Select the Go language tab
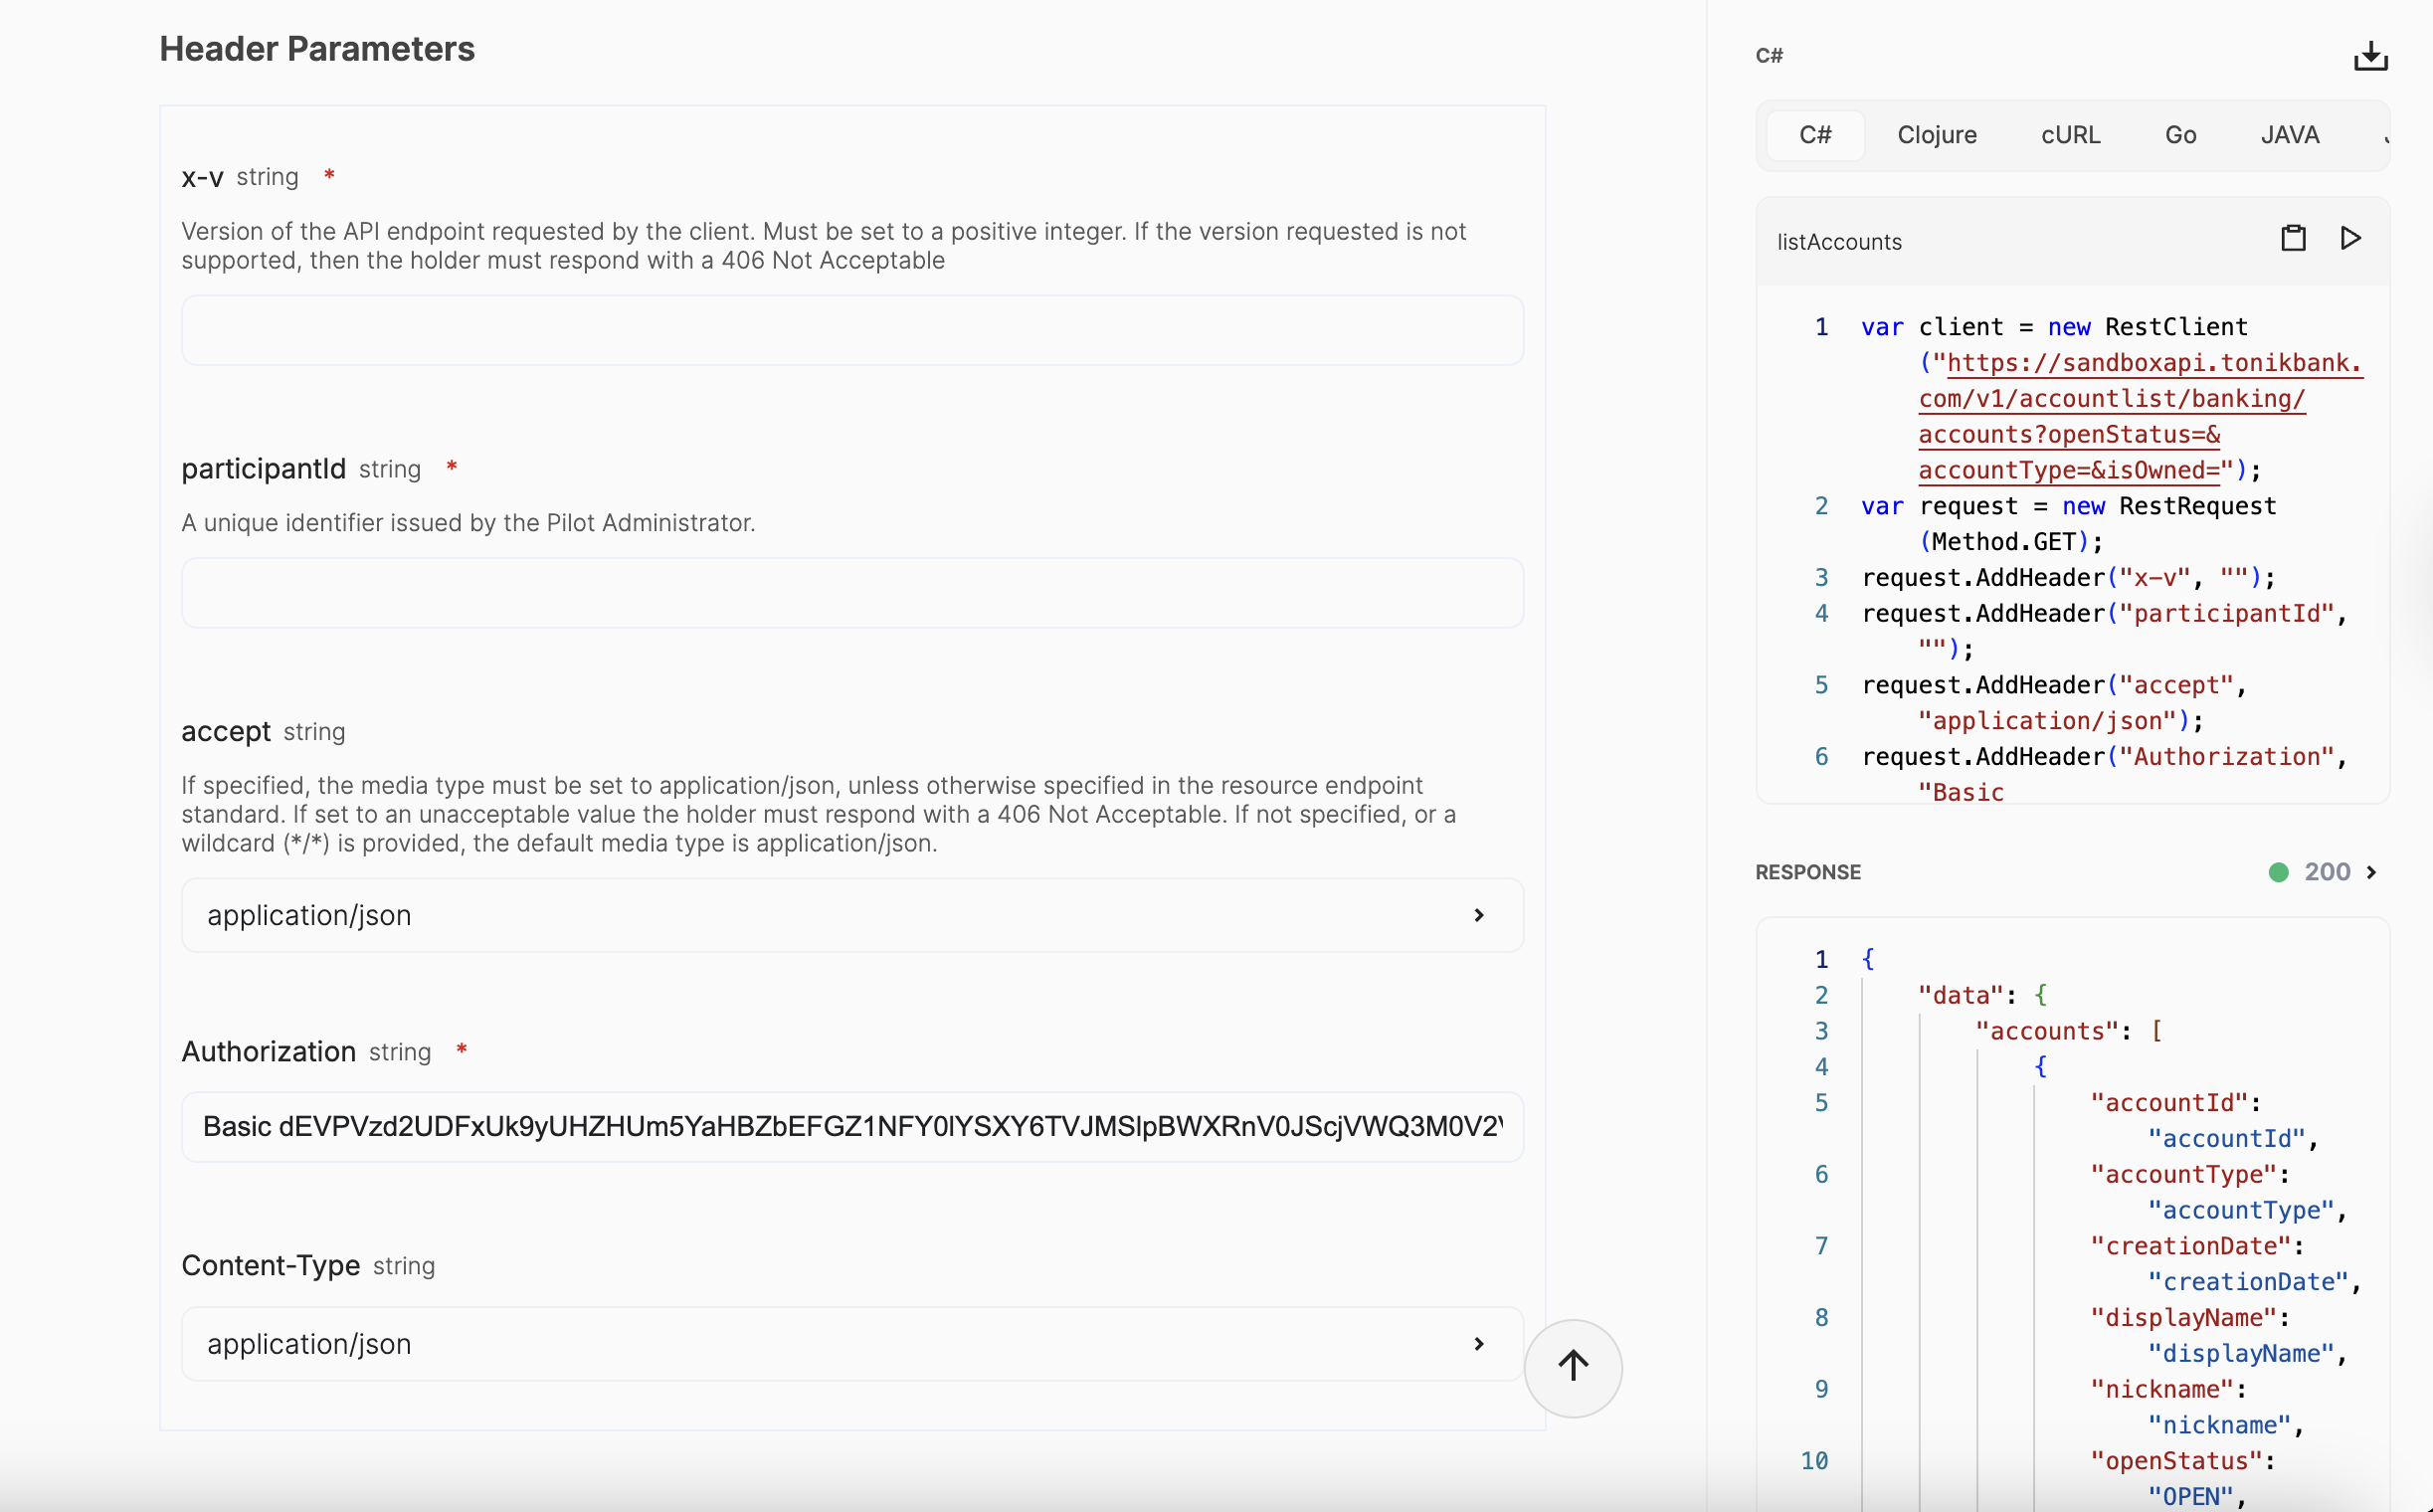The image size is (2433, 1512). [x=2180, y=135]
